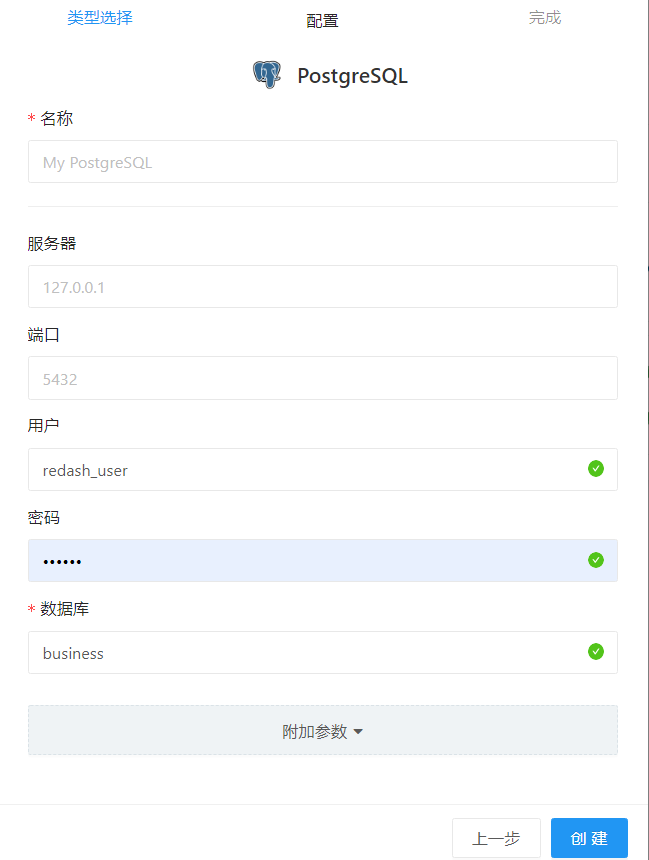Click the required asterisk before 名称 label
Image resolution: width=649 pixels, height=860 pixels.
31,118
